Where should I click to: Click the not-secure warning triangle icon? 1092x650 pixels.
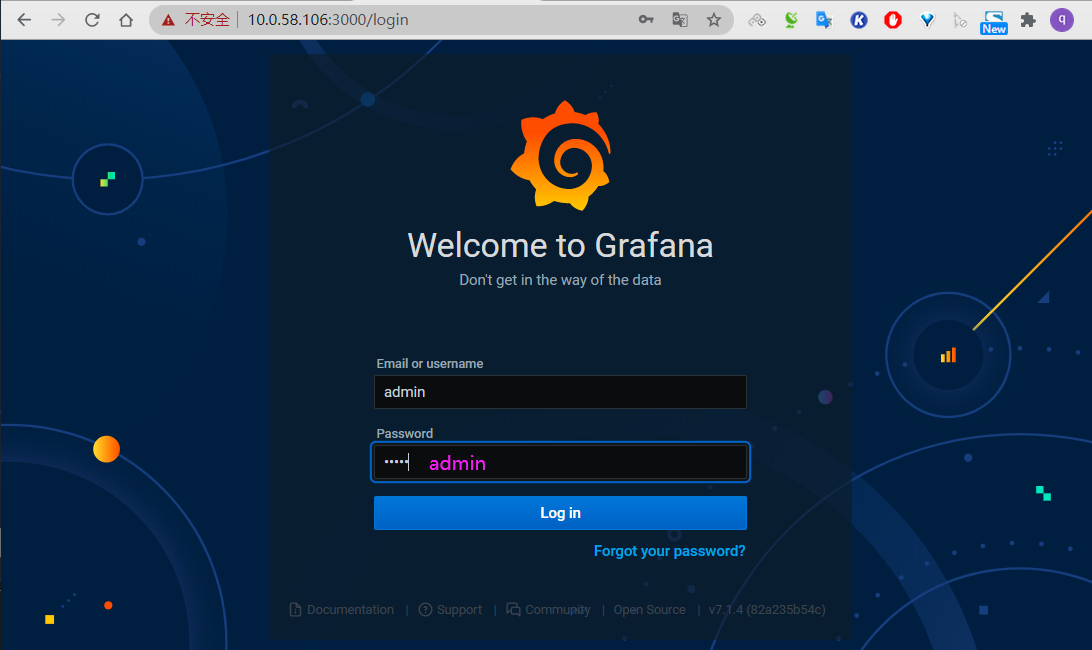tap(168, 20)
